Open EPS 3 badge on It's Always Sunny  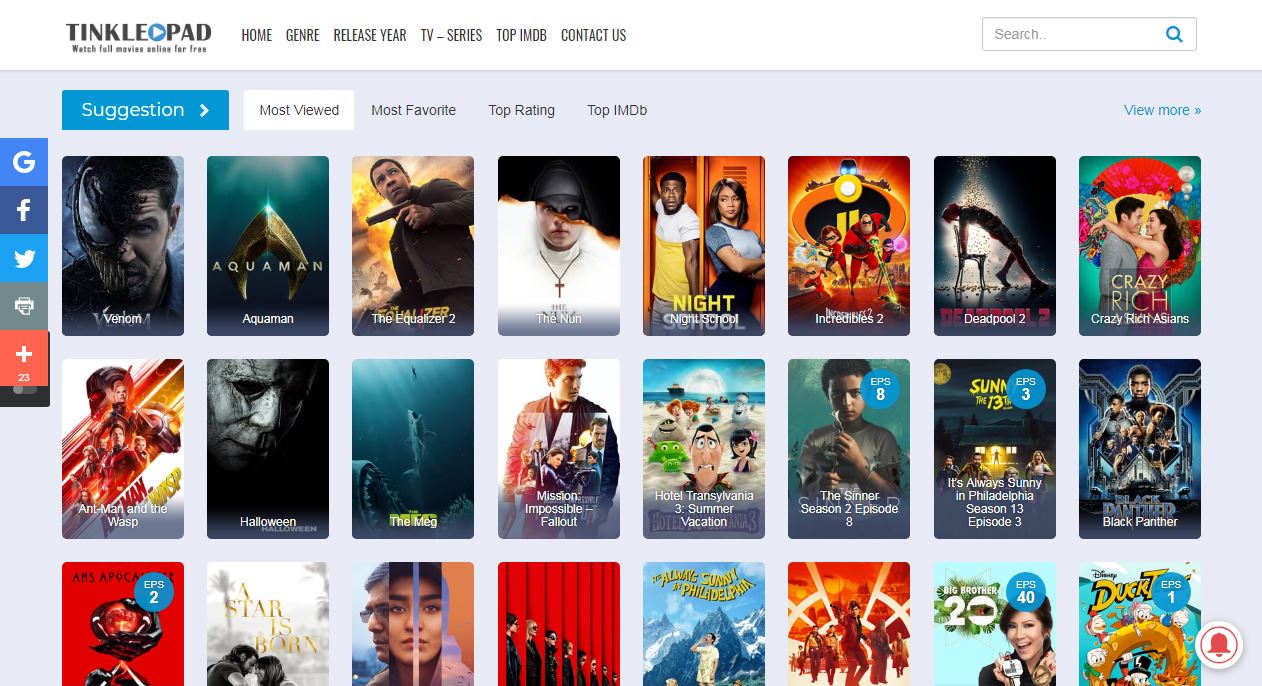coord(1025,388)
